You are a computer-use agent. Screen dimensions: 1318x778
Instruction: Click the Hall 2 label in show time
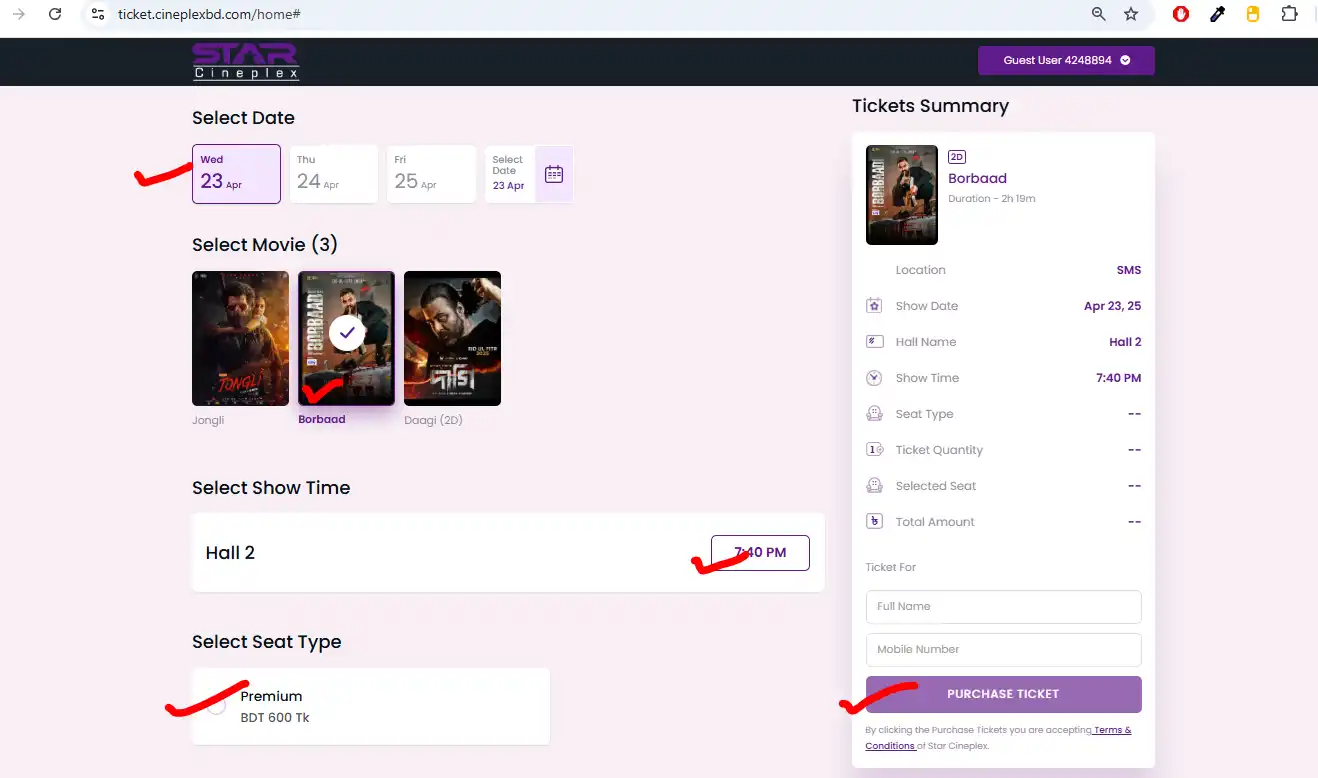[x=230, y=553]
